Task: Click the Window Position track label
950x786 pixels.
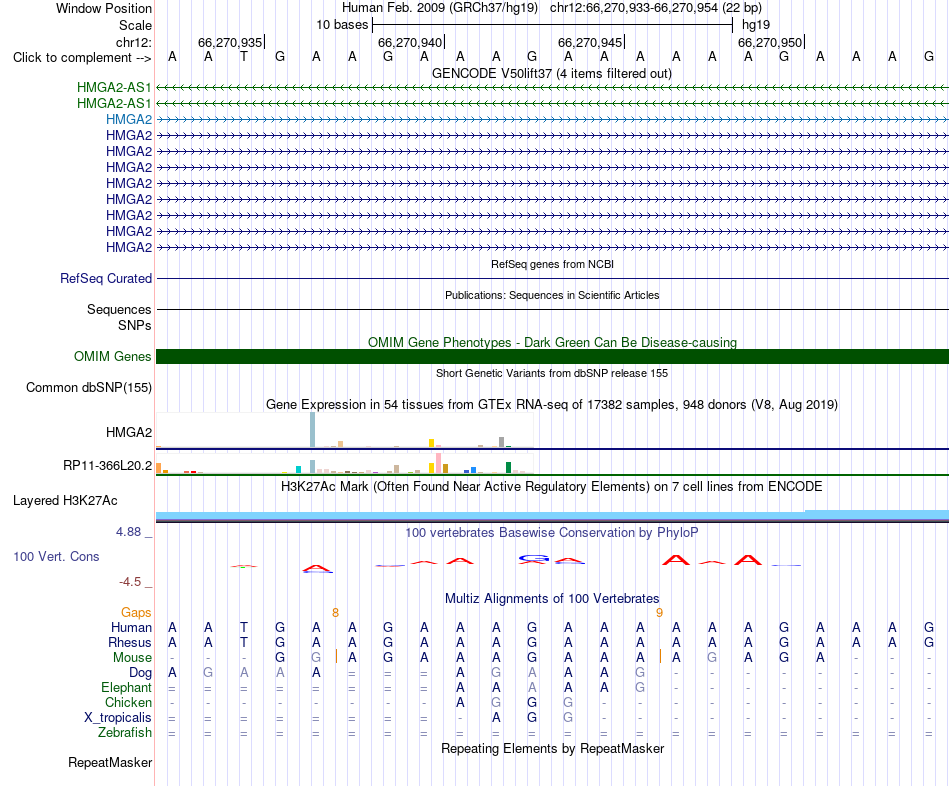Action: (104, 8)
